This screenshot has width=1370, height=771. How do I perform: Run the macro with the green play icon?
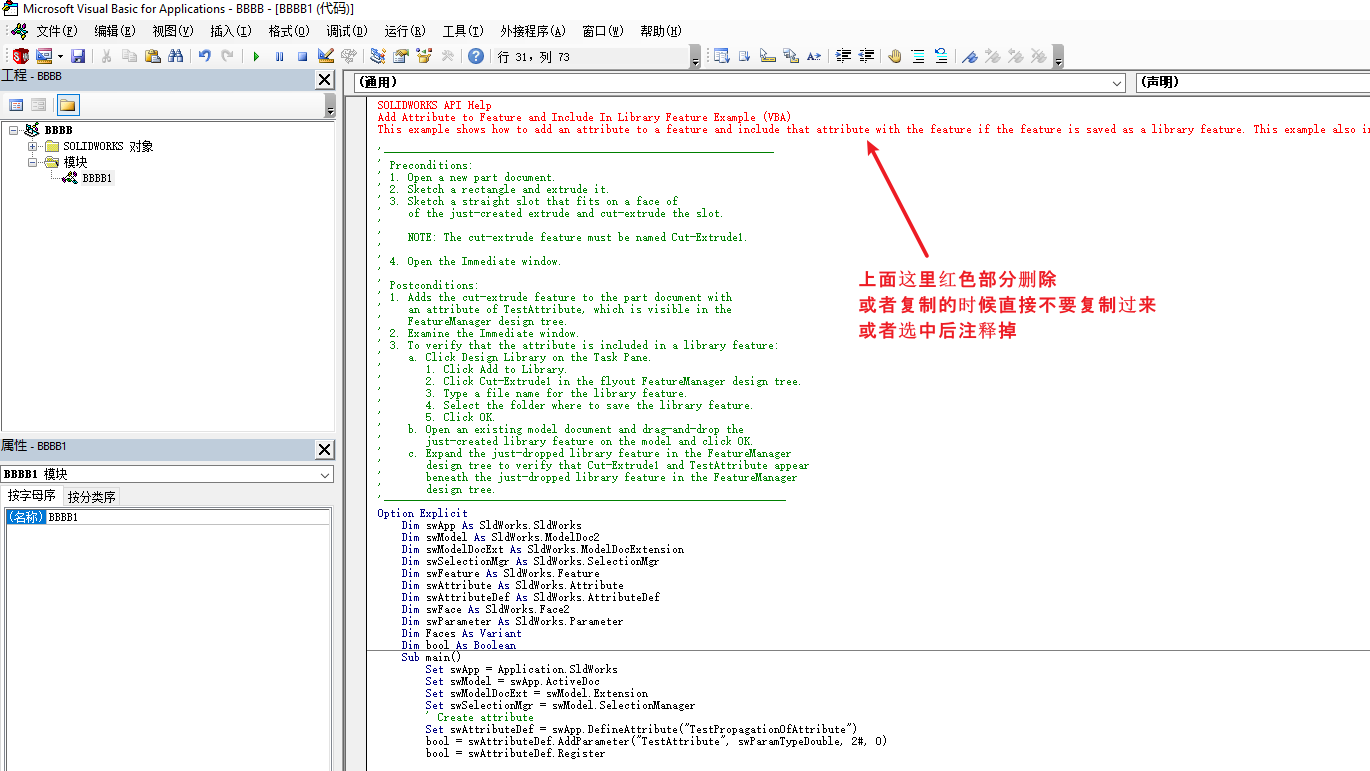click(256, 56)
